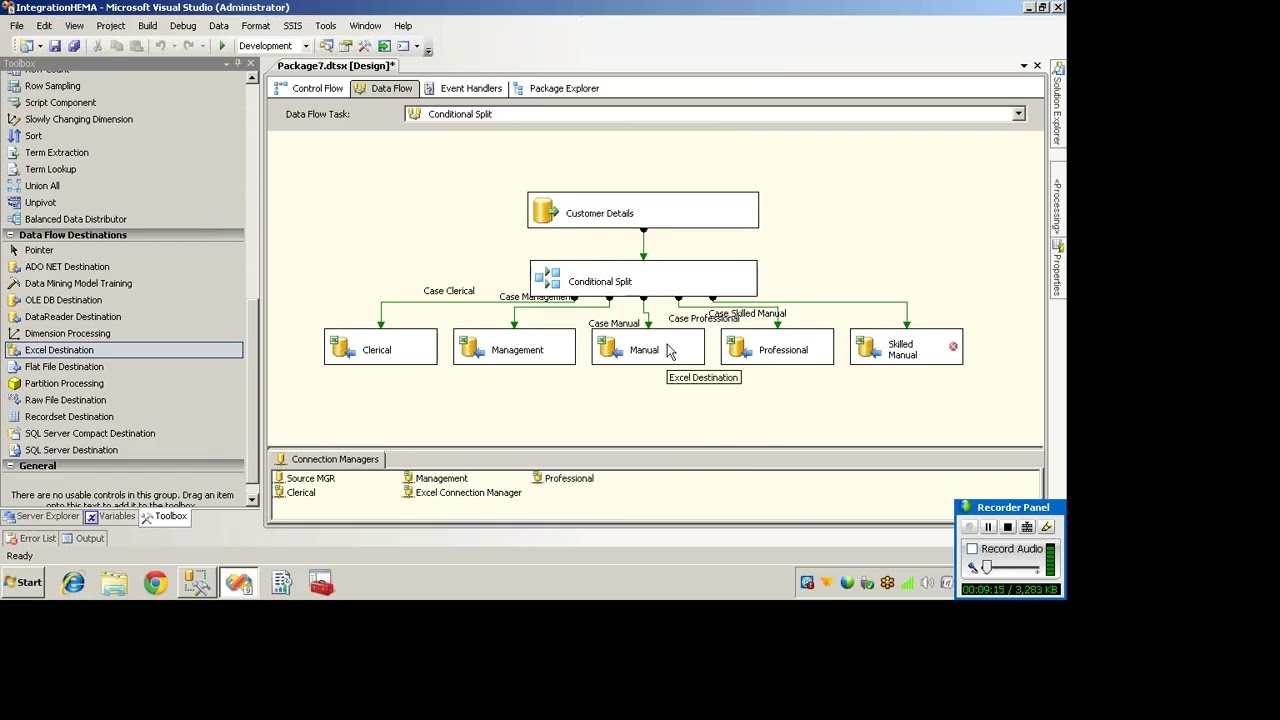The width and height of the screenshot is (1280, 720).
Task: Click the volume speaker tray icon
Action: 927,583
